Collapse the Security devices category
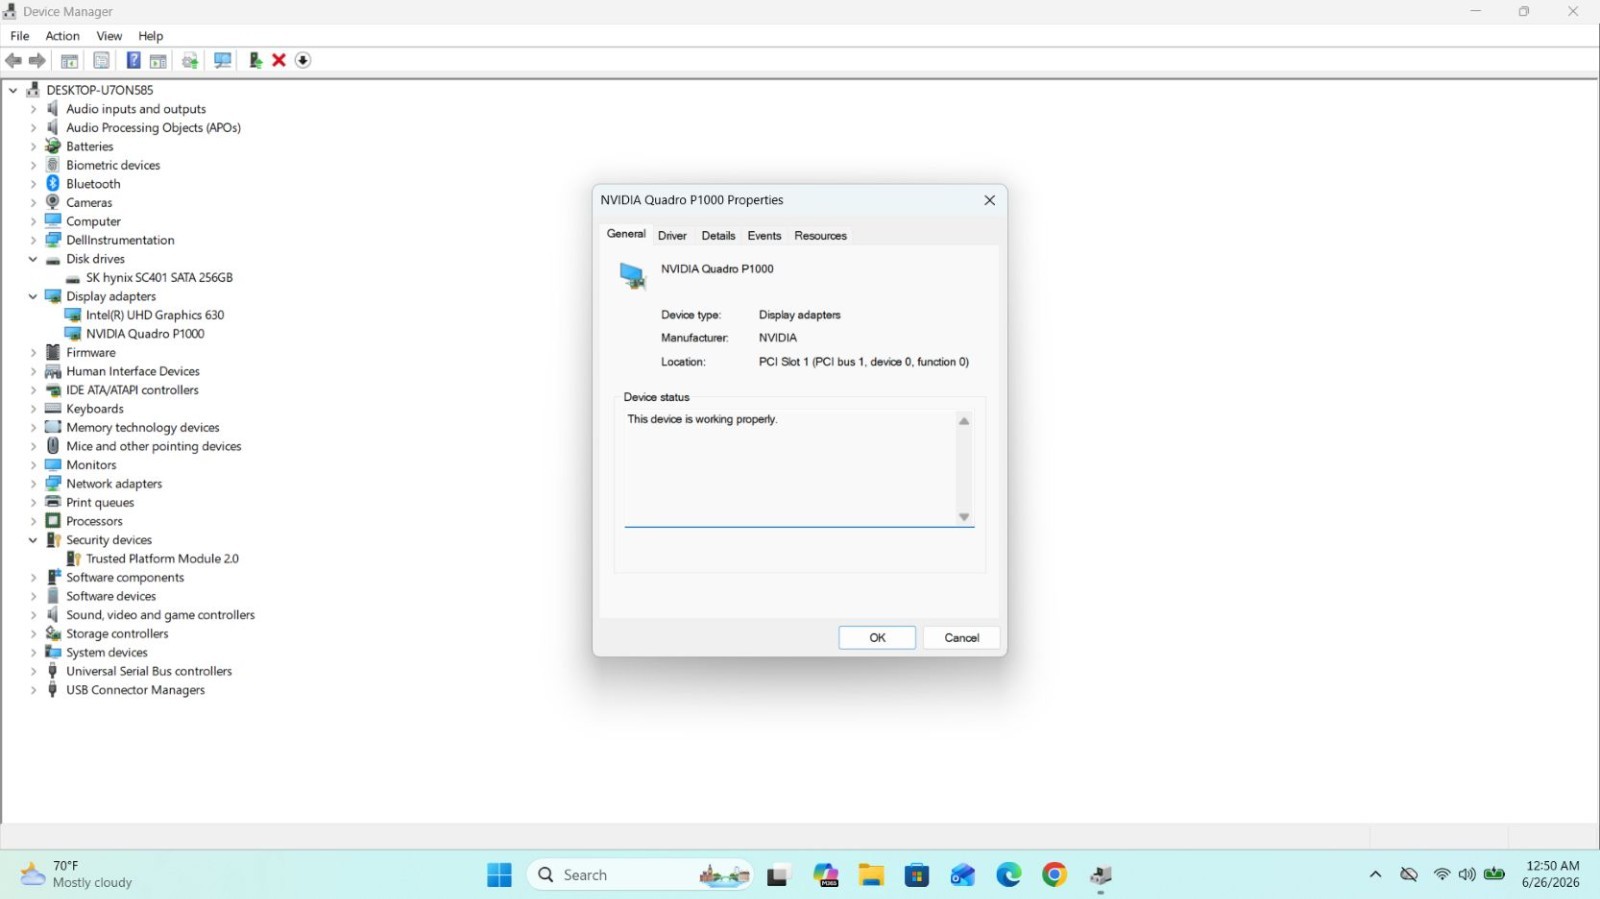This screenshot has width=1600, height=899. (33, 540)
